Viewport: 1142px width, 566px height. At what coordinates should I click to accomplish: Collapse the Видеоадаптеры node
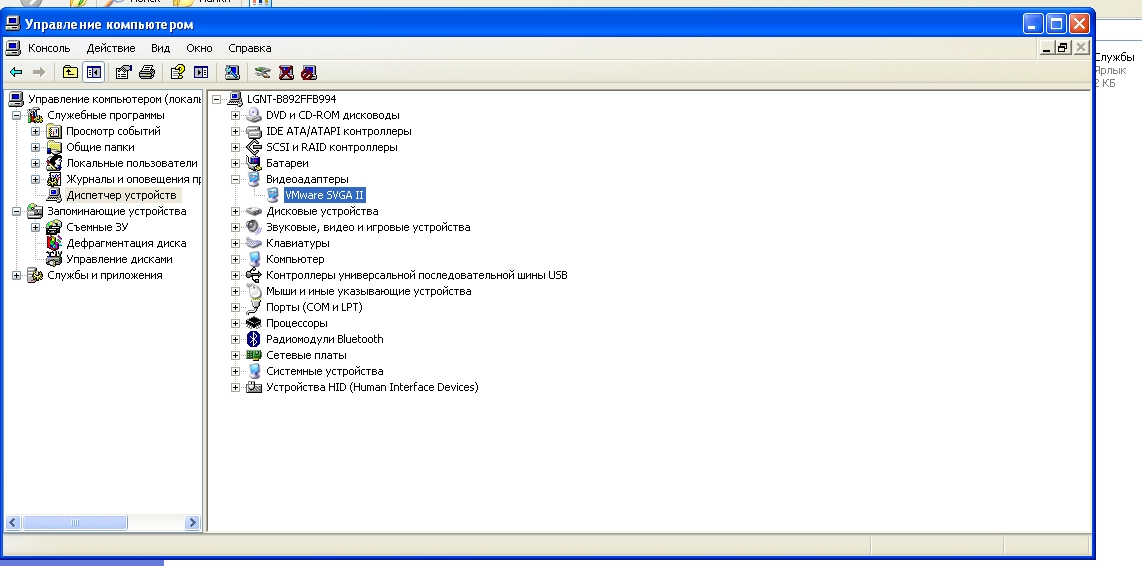[x=236, y=179]
